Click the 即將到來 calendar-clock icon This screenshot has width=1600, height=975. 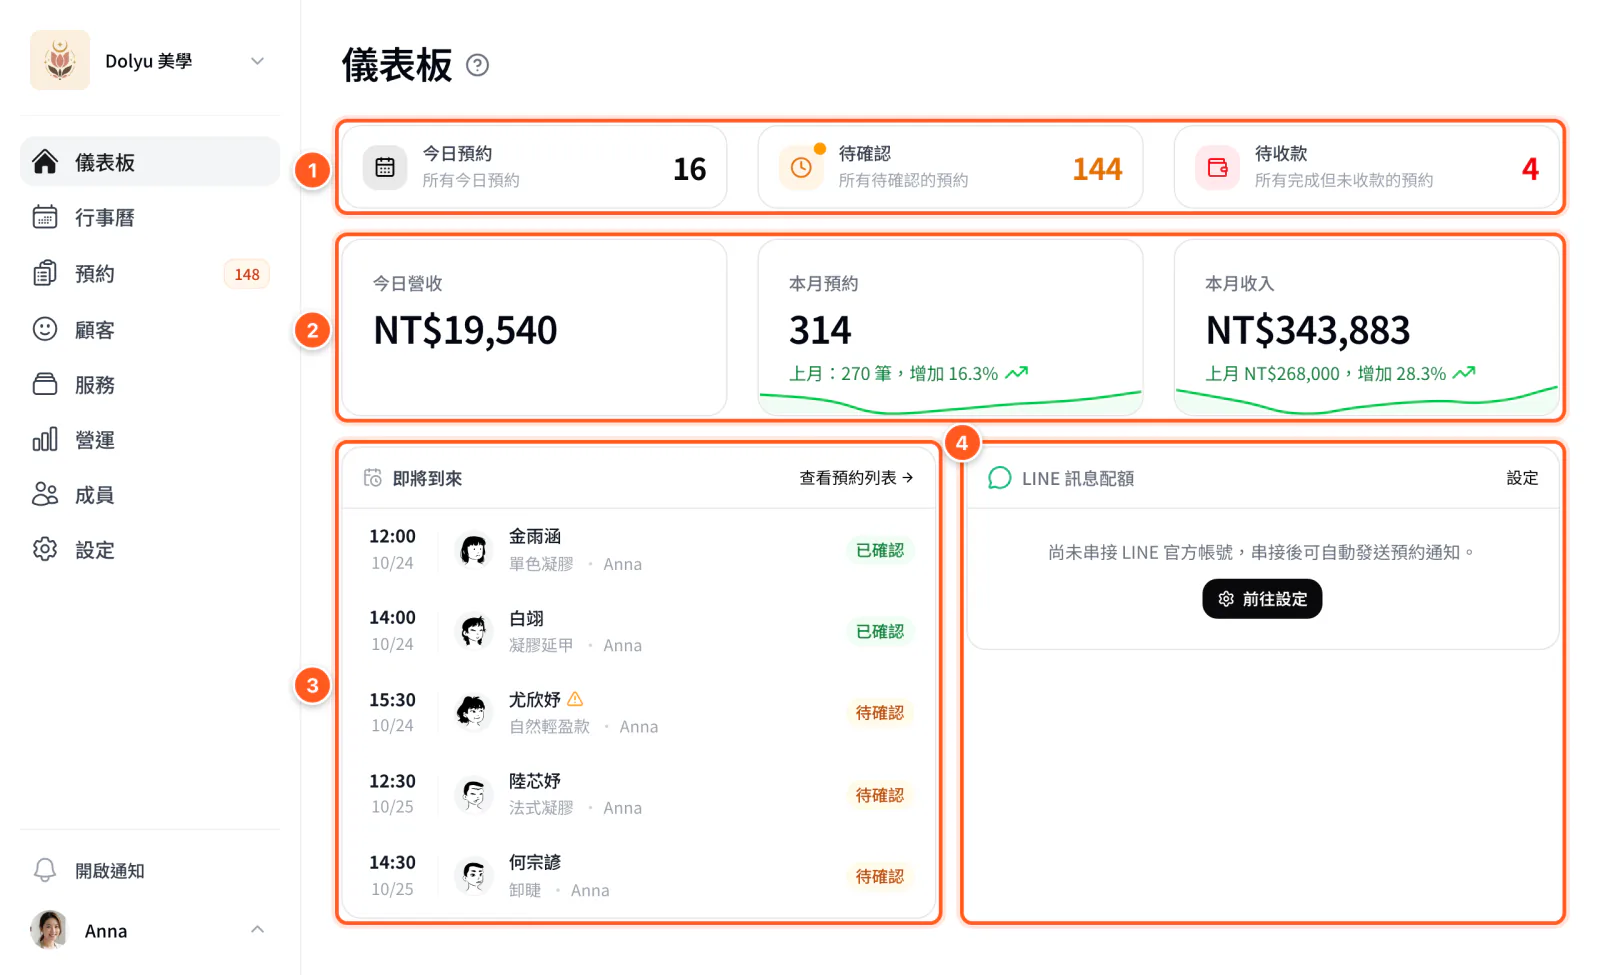click(373, 478)
